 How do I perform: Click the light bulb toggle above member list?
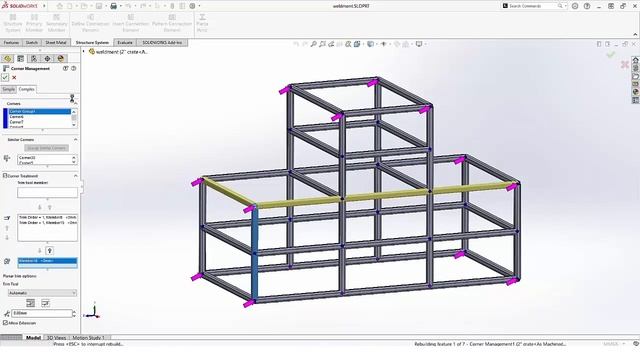pos(49,251)
